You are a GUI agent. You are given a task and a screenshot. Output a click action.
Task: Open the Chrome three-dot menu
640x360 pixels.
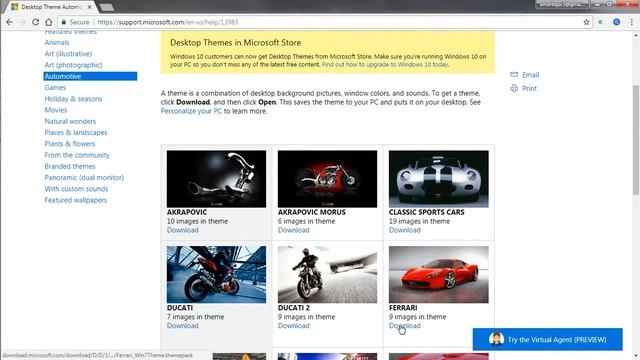click(x=631, y=22)
